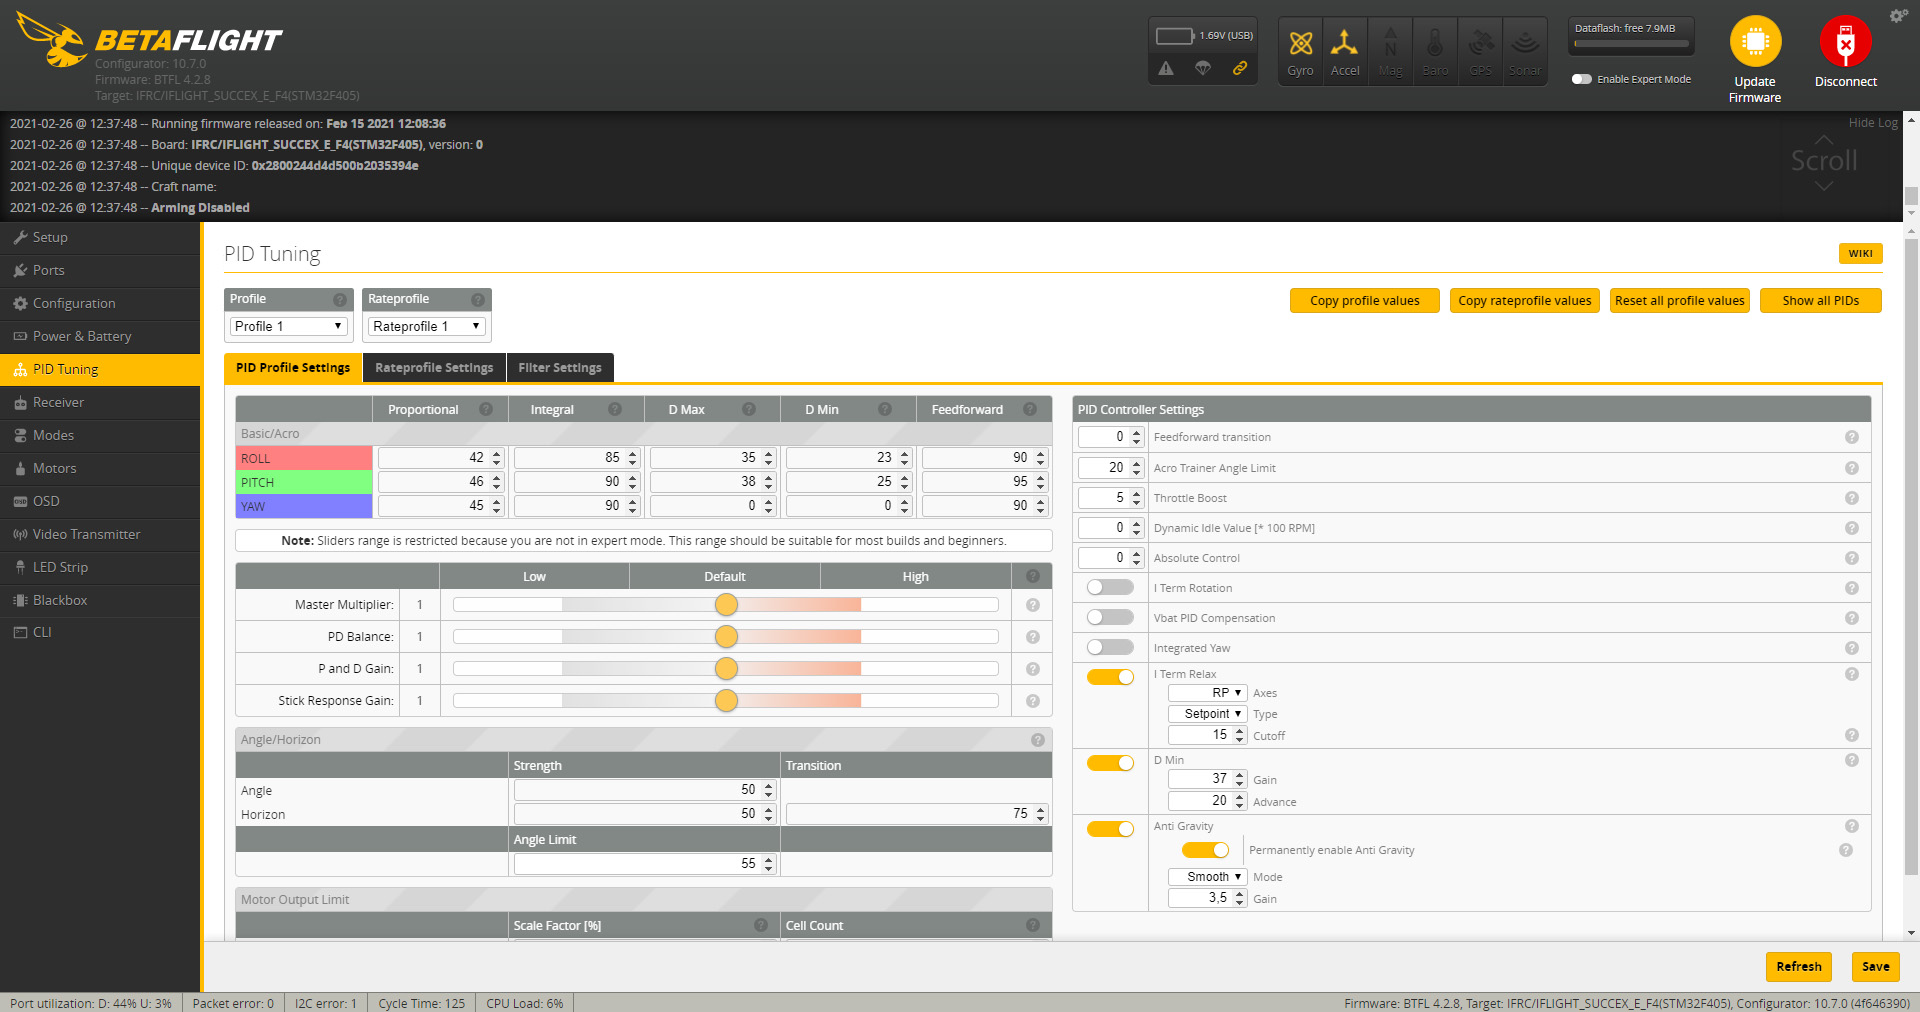This screenshot has width=1920, height=1012.
Task: Click help icon next to Proportional header
Action: pyautogui.click(x=486, y=409)
